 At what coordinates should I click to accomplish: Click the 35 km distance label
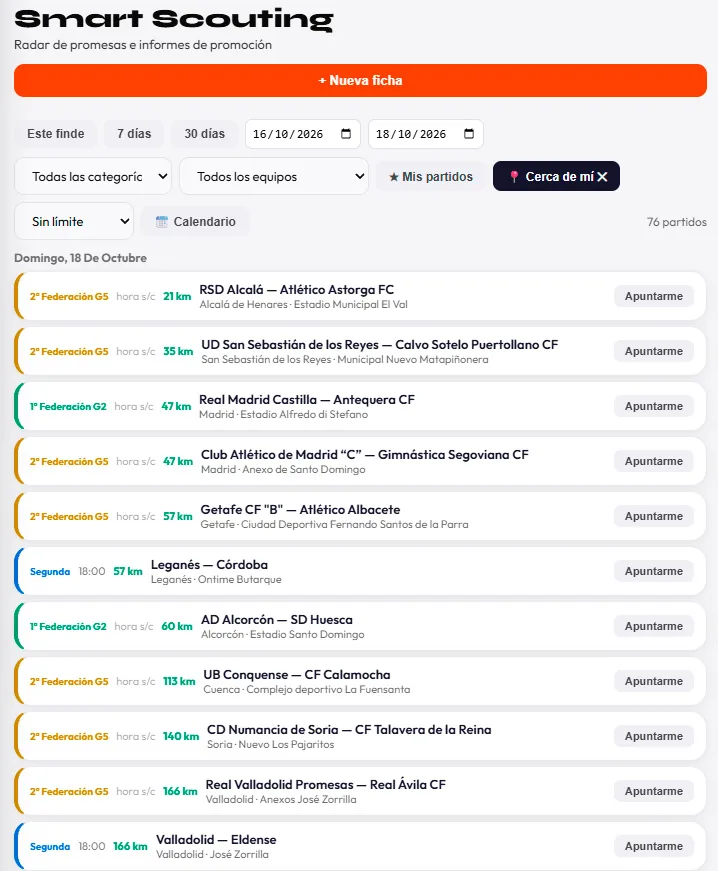pyautogui.click(x=178, y=351)
